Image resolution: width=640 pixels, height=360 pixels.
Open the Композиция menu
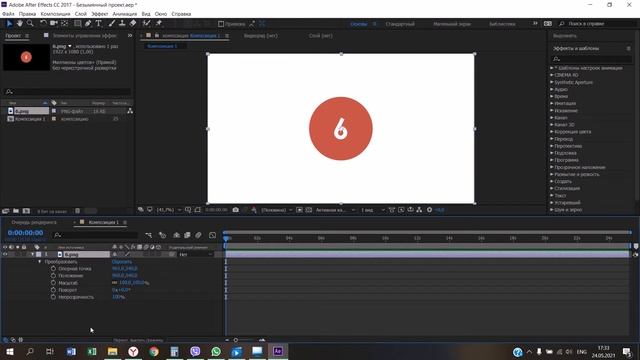pos(56,14)
